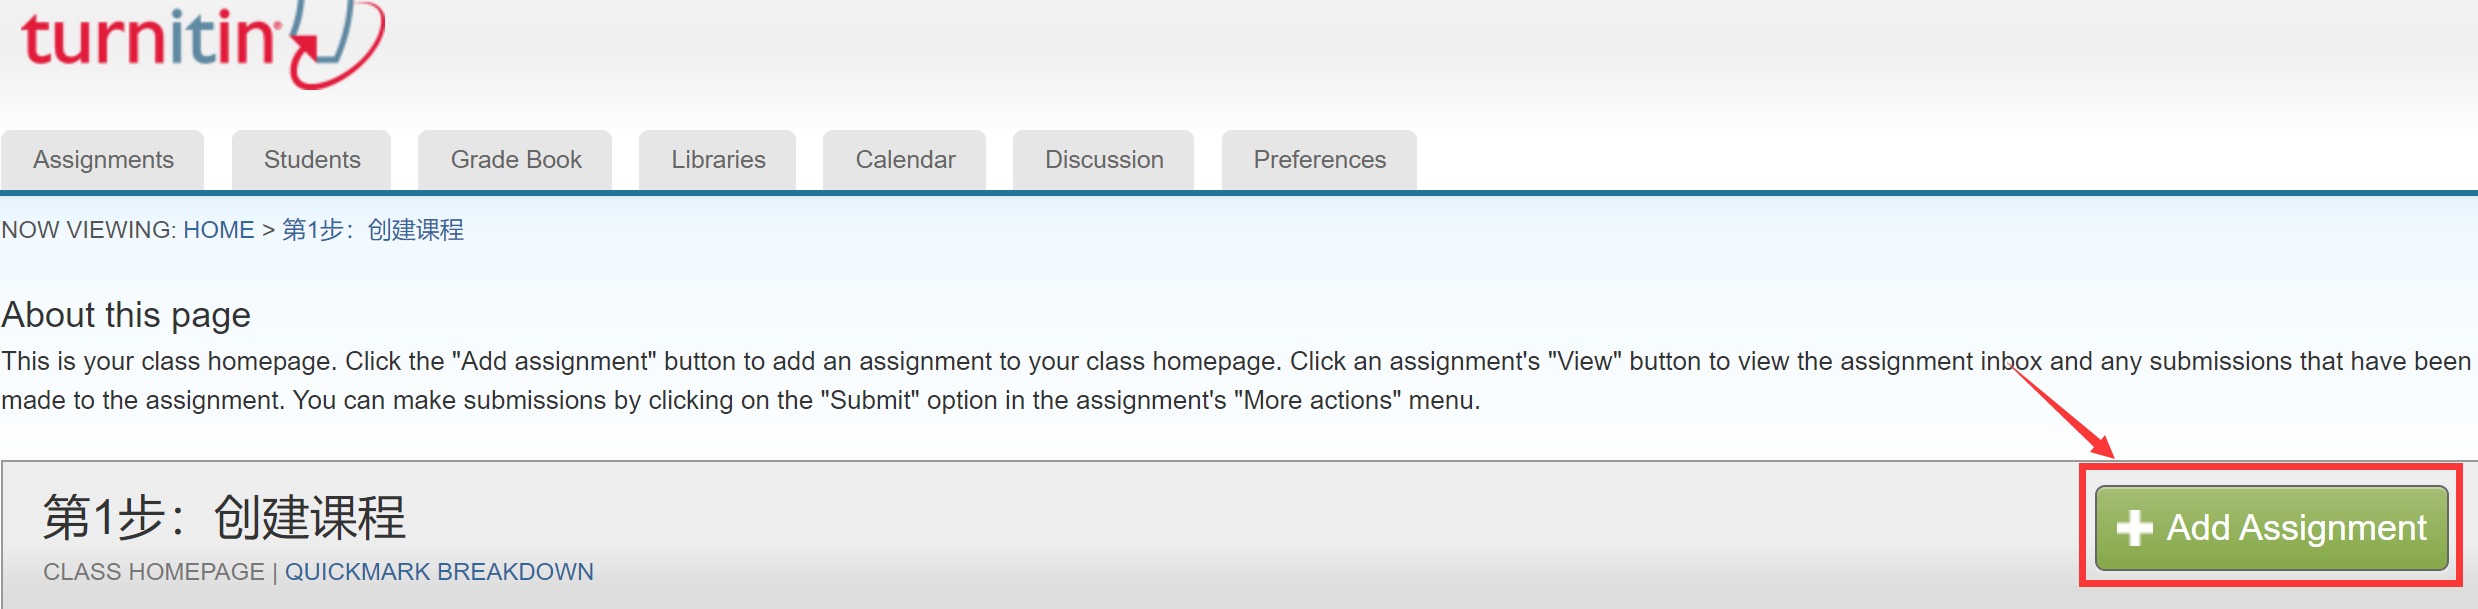This screenshot has height=609, width=2478.
Task: Click the Turnitin logo
Action: pyautogui.click(x=150, y=40)
